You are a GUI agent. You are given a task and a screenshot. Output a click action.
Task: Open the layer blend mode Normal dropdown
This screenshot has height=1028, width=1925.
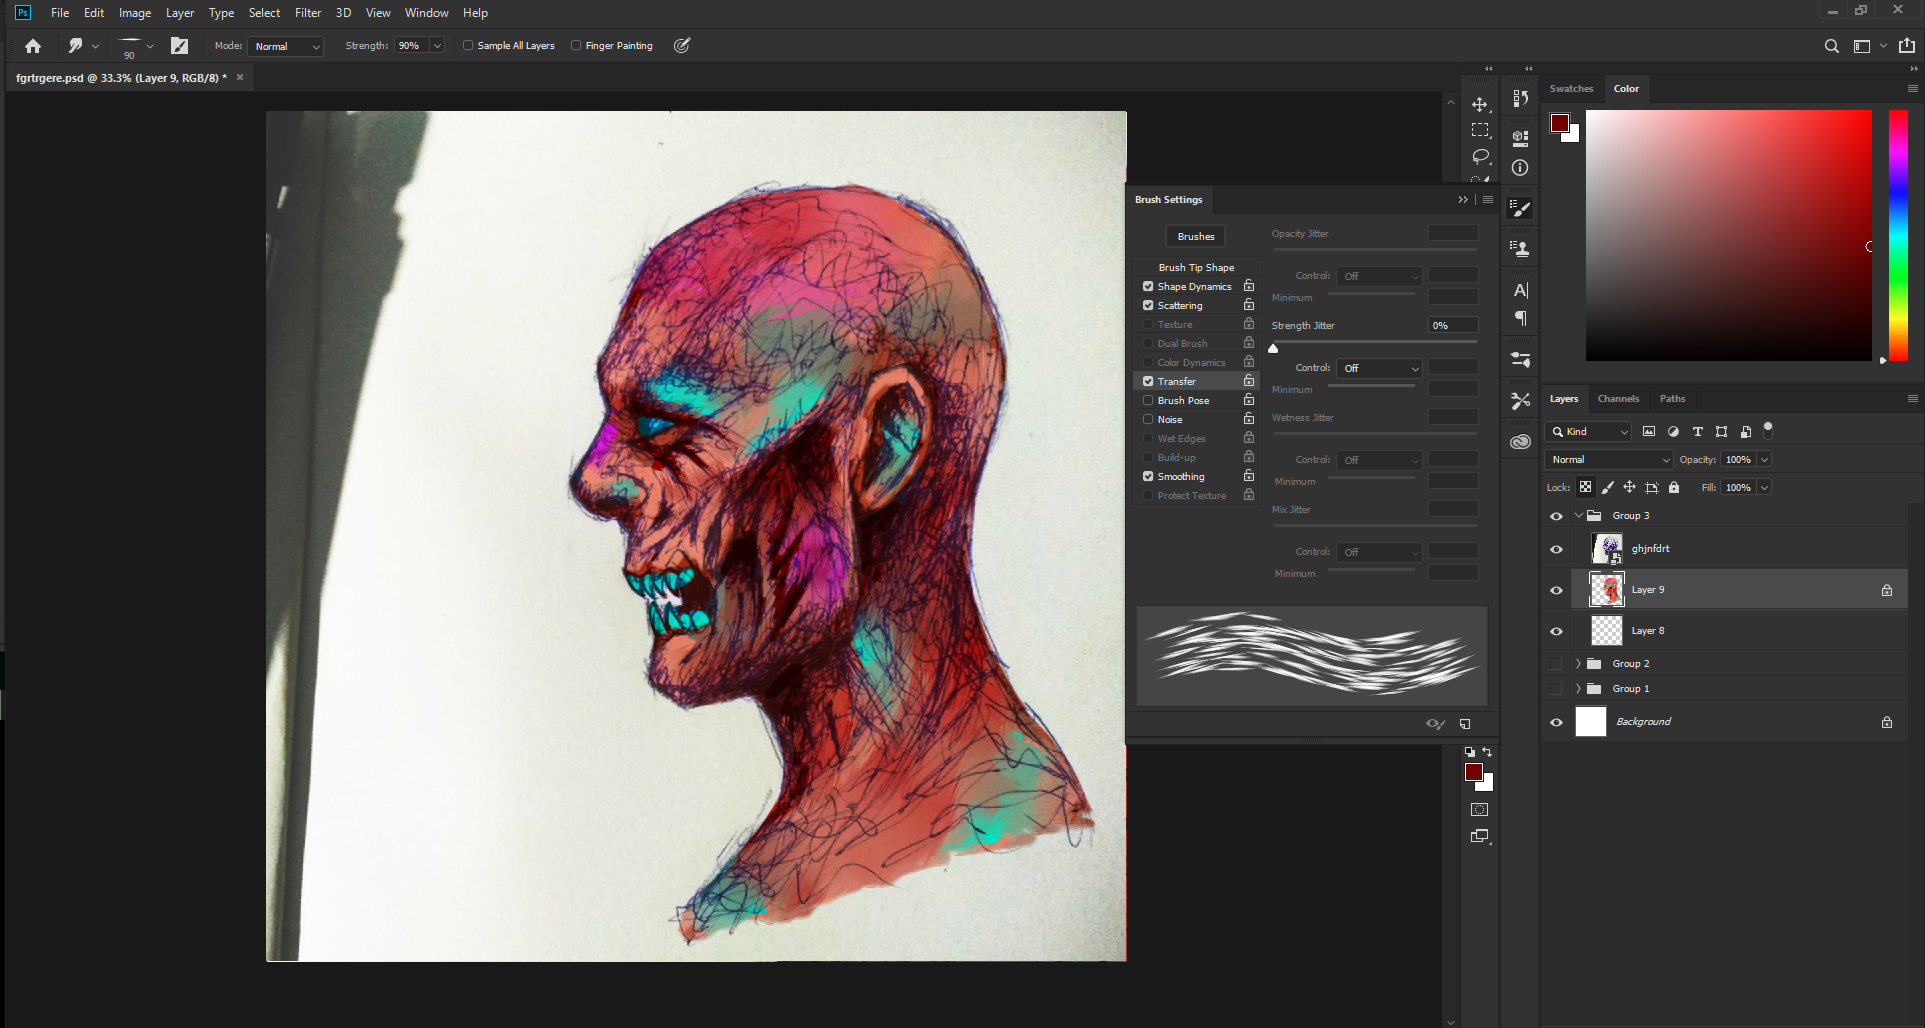pyautogui.click(x=1609, y=460)
